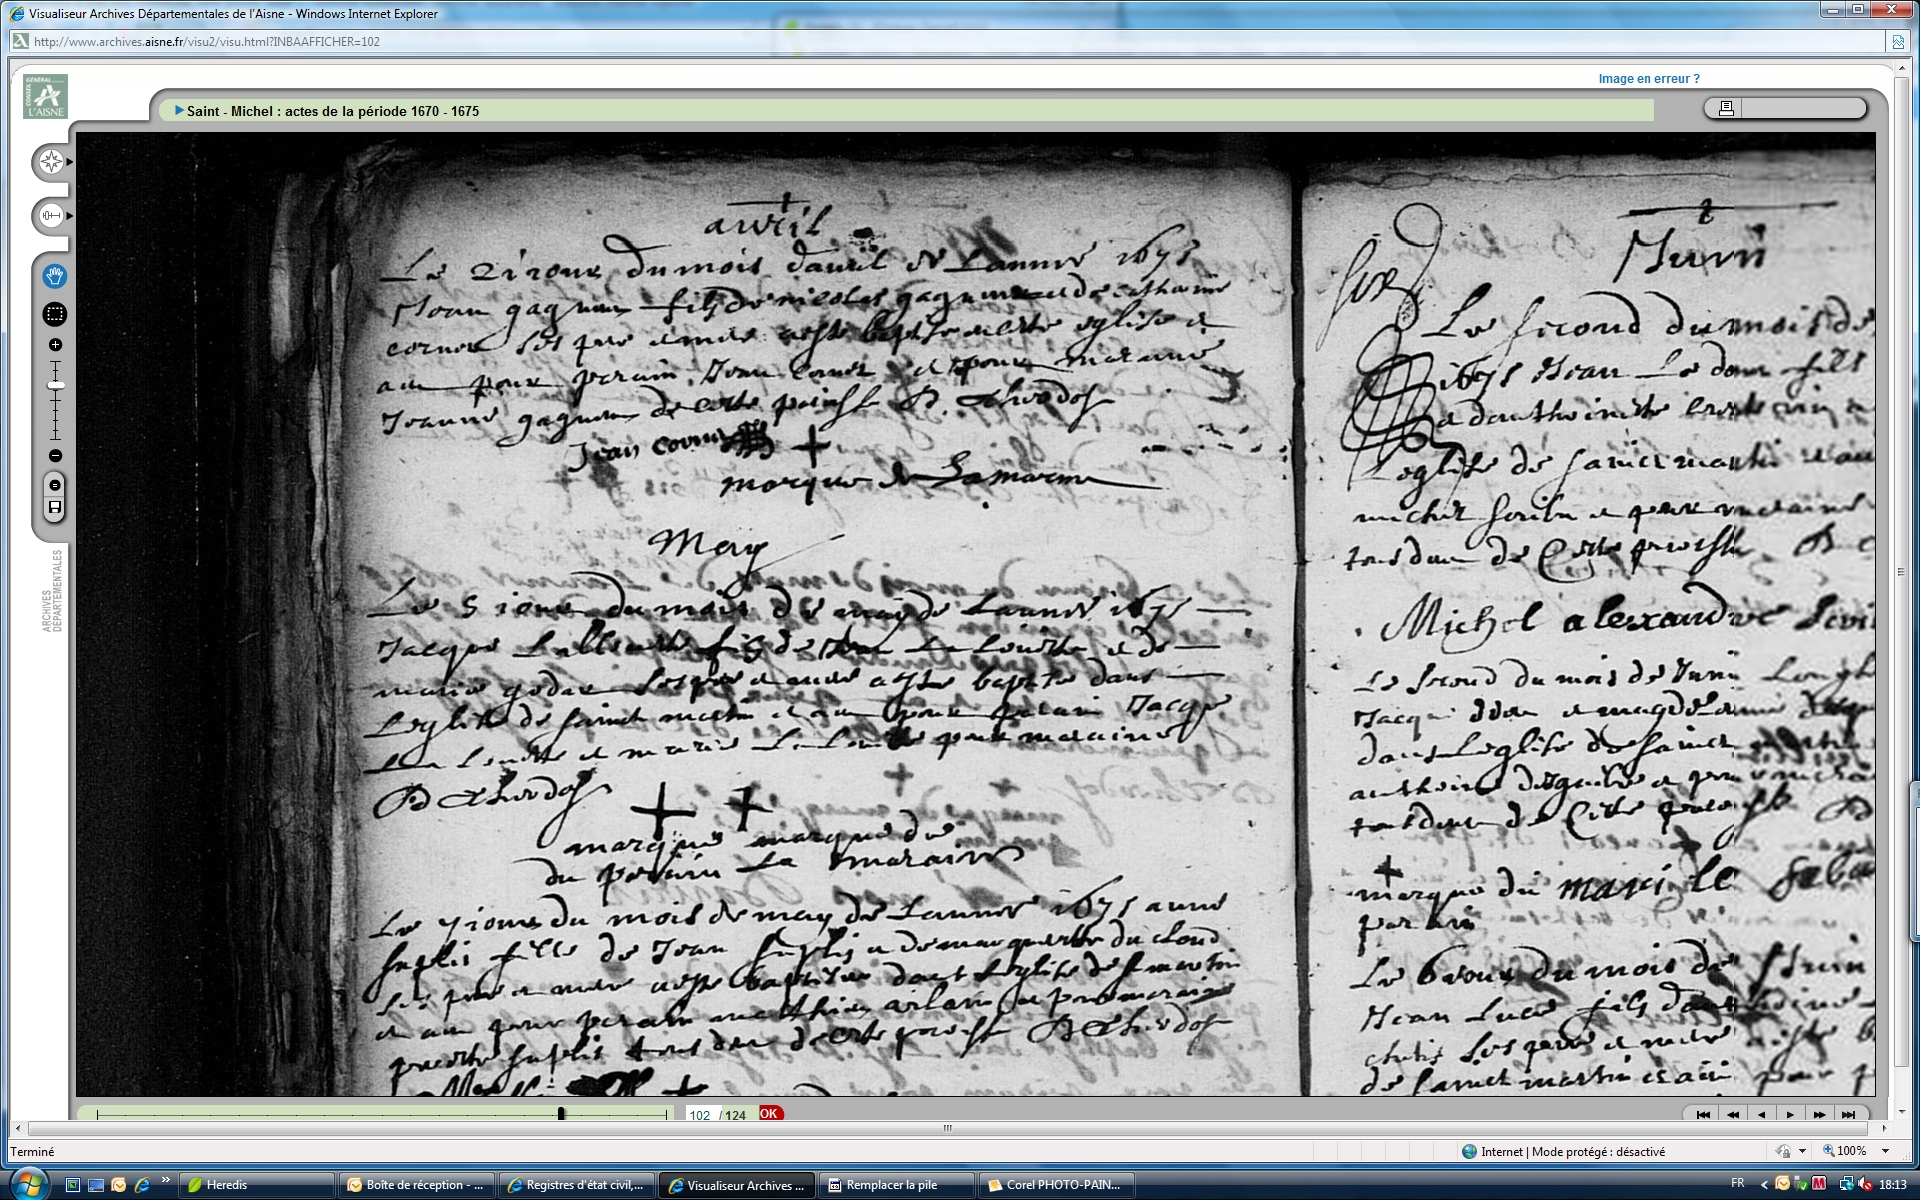Screen dimensions: 1920x1200
Task: Click the zoom in plus button
Action: [x=55, y=345]
